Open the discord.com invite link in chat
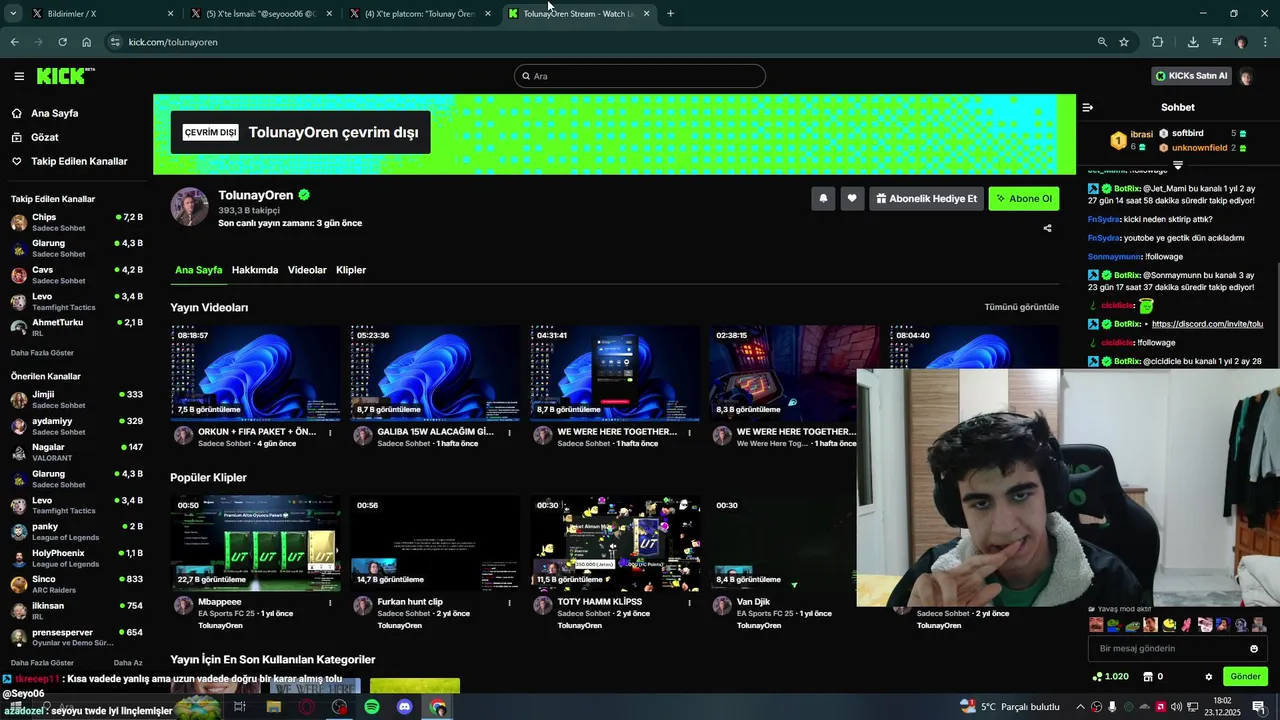 pos(1207,324)
